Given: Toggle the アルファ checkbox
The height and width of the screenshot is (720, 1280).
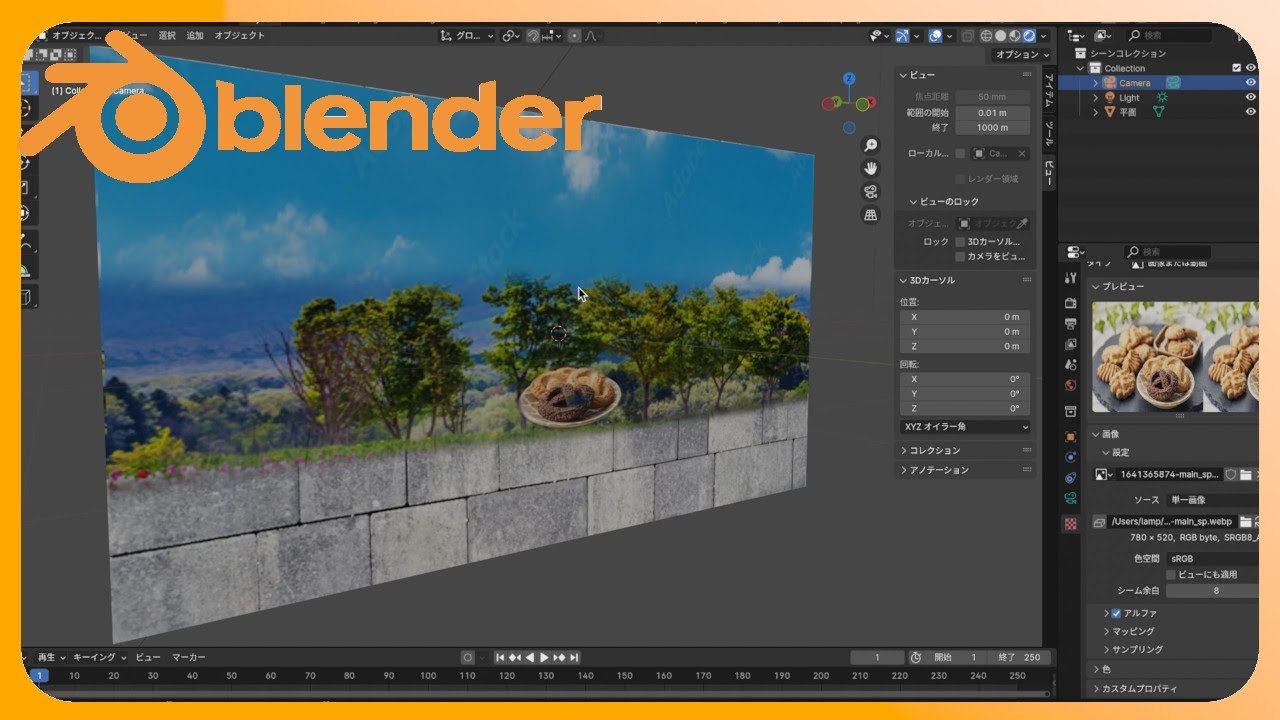Looking at the screenshot, I should pyautogui.click(x=1118, y=613).
